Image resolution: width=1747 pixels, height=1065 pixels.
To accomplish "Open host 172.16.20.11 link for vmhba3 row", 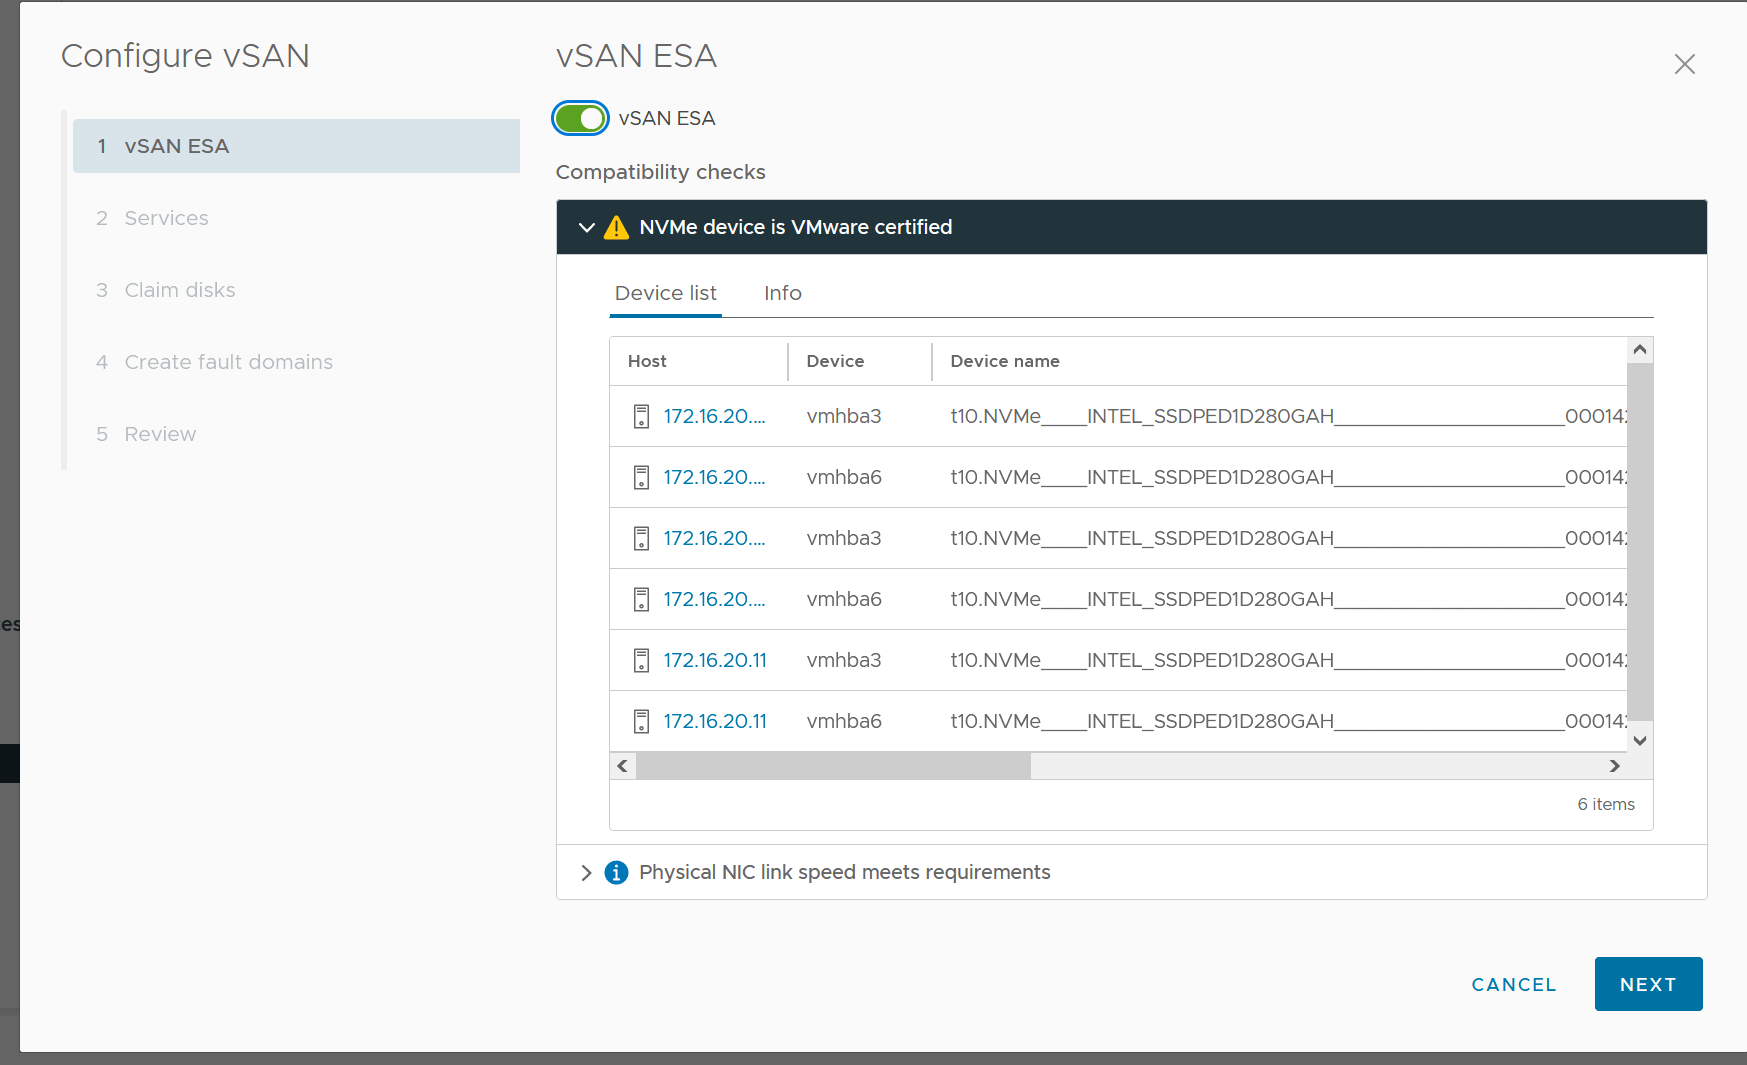I will point(715,660).
